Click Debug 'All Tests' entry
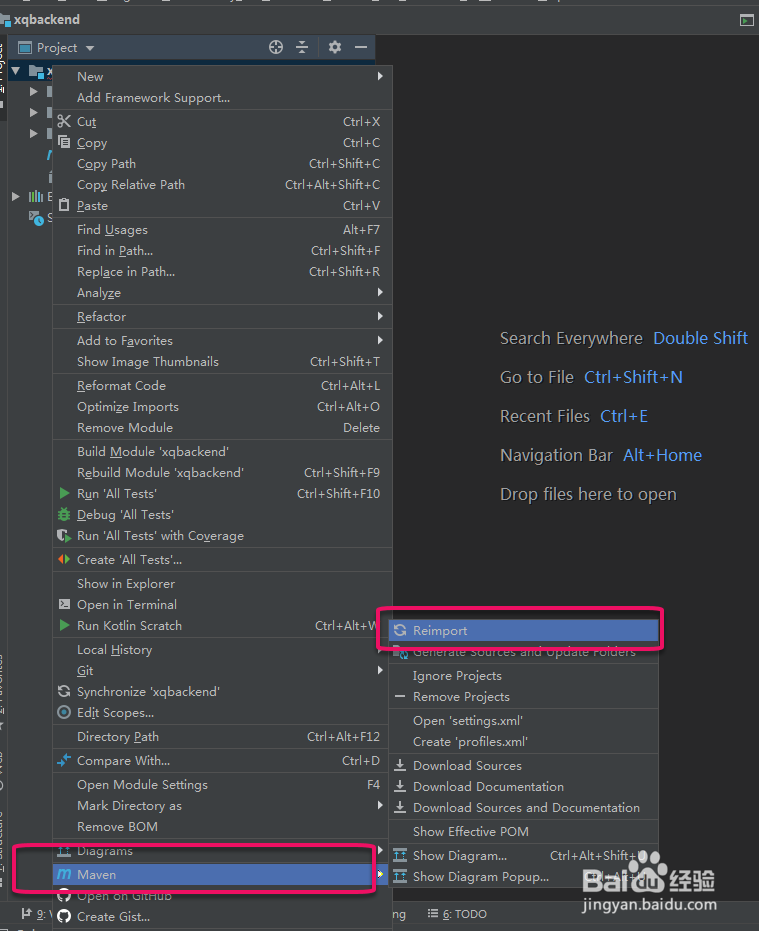This screenshot has width=759, height=931. coord(125,514)
